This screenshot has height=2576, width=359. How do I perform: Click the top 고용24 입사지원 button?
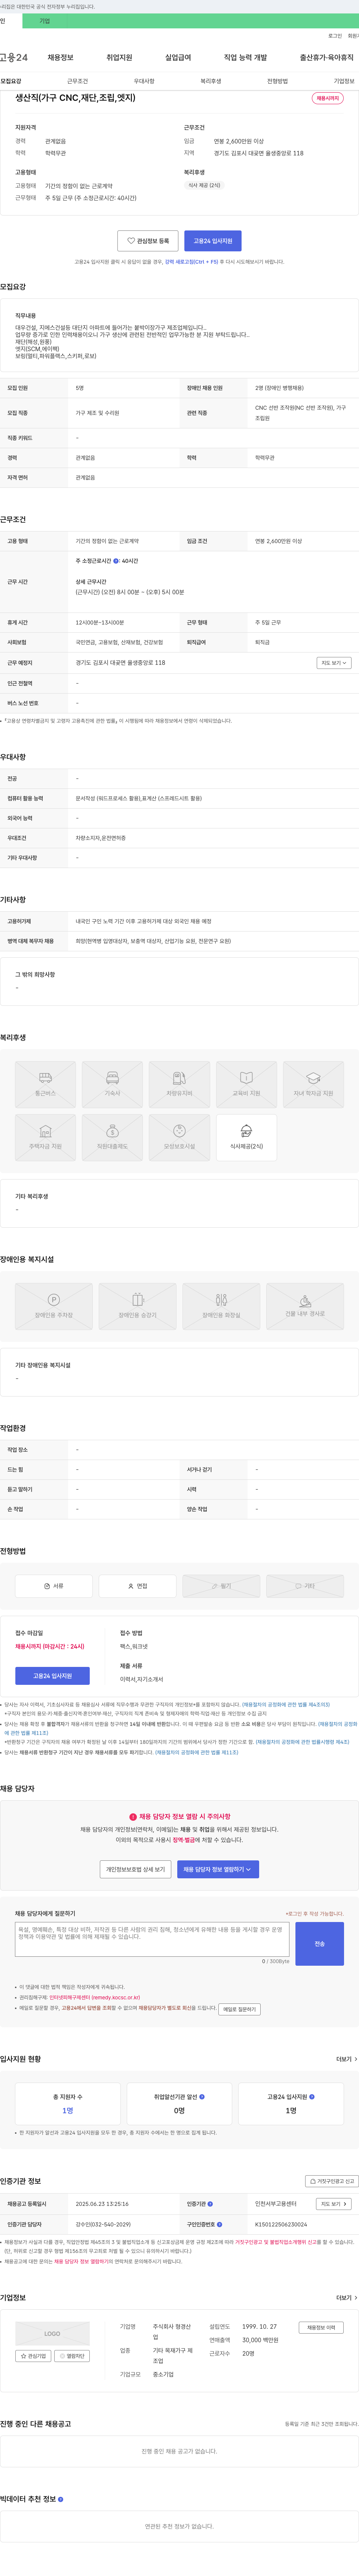213,241
